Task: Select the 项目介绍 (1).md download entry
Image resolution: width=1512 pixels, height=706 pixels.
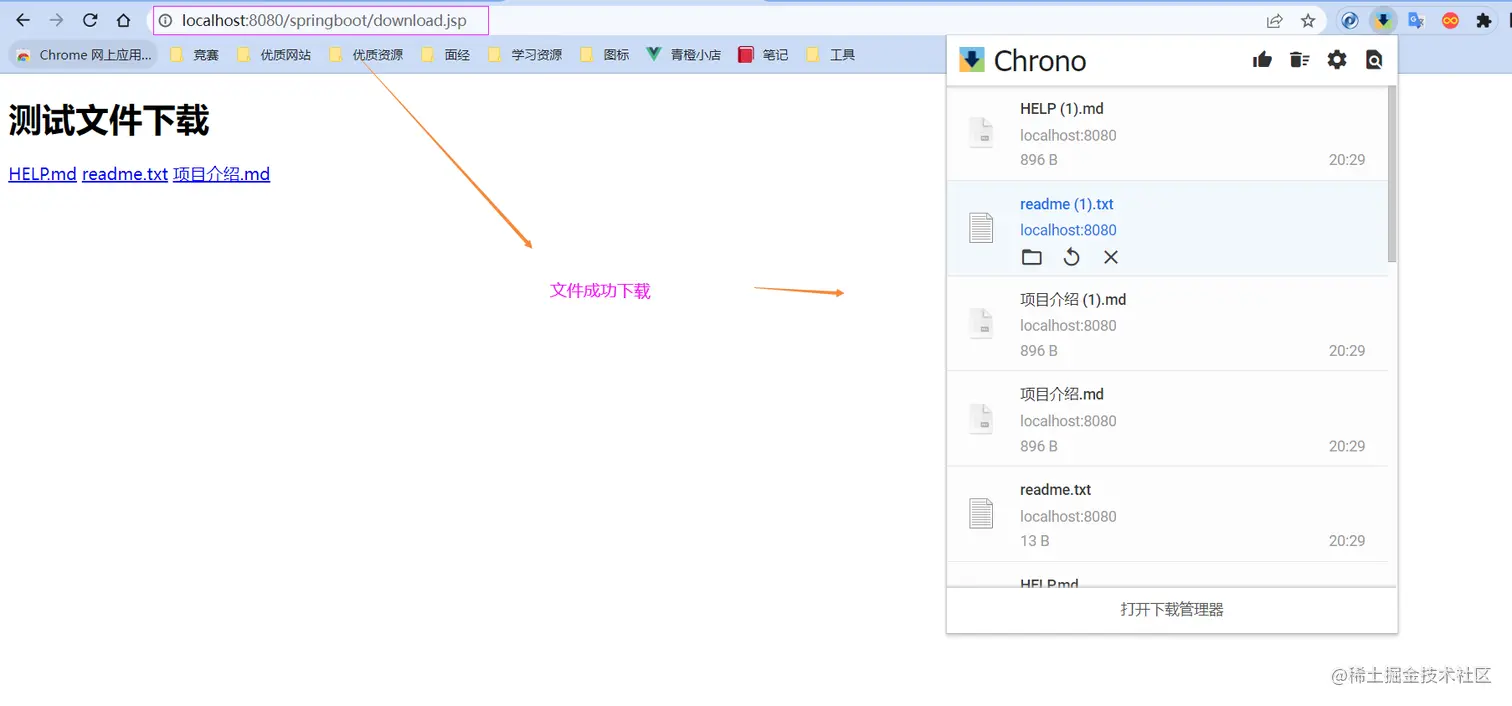Action: (x=1167, y=324)
